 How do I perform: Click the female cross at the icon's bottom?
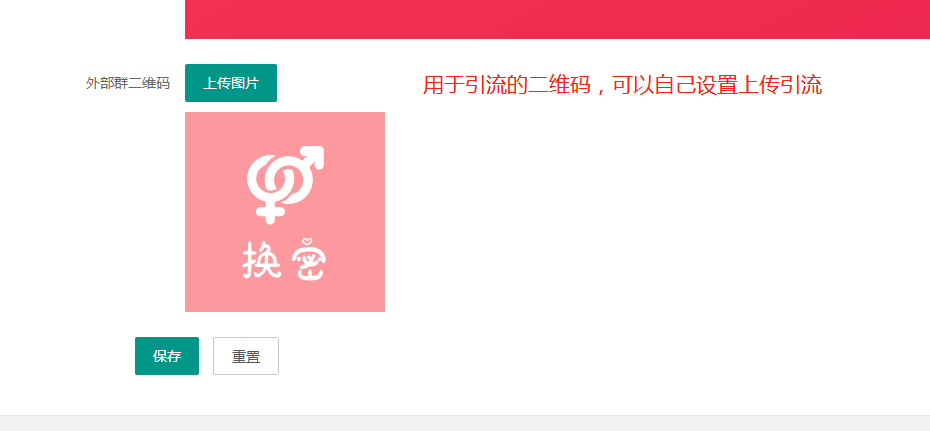coord(270,213)
